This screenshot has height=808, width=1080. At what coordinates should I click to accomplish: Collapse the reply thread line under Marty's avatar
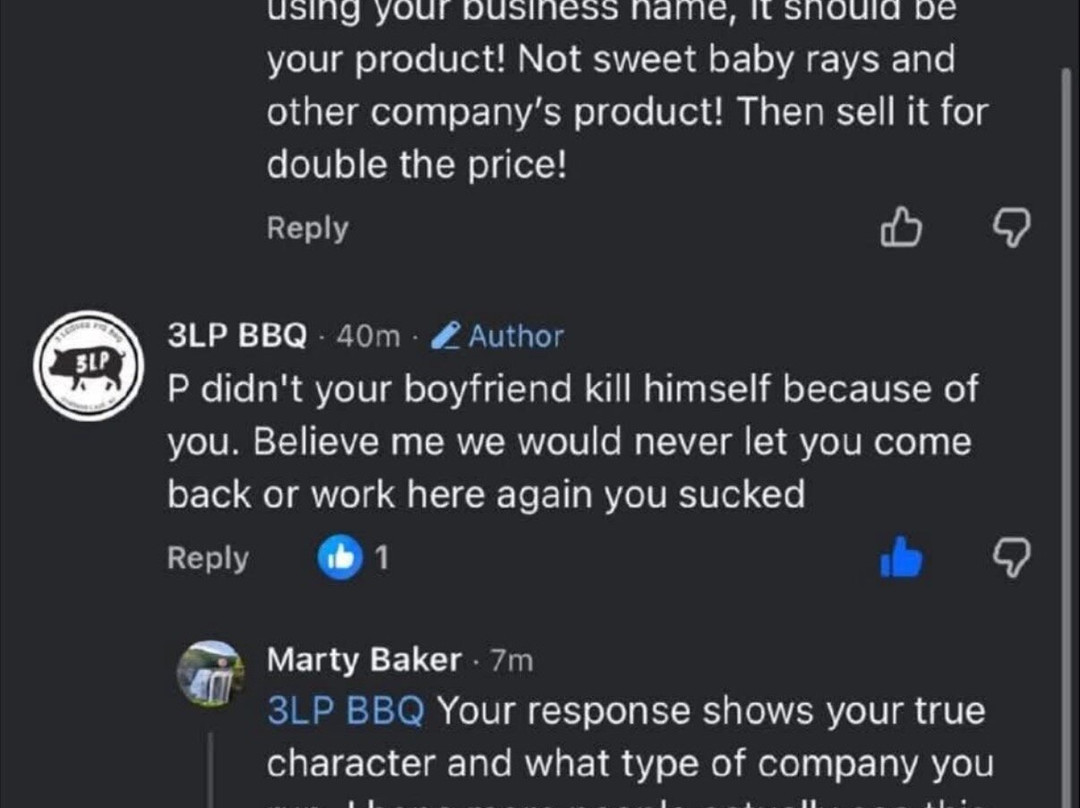click(213, 770)
